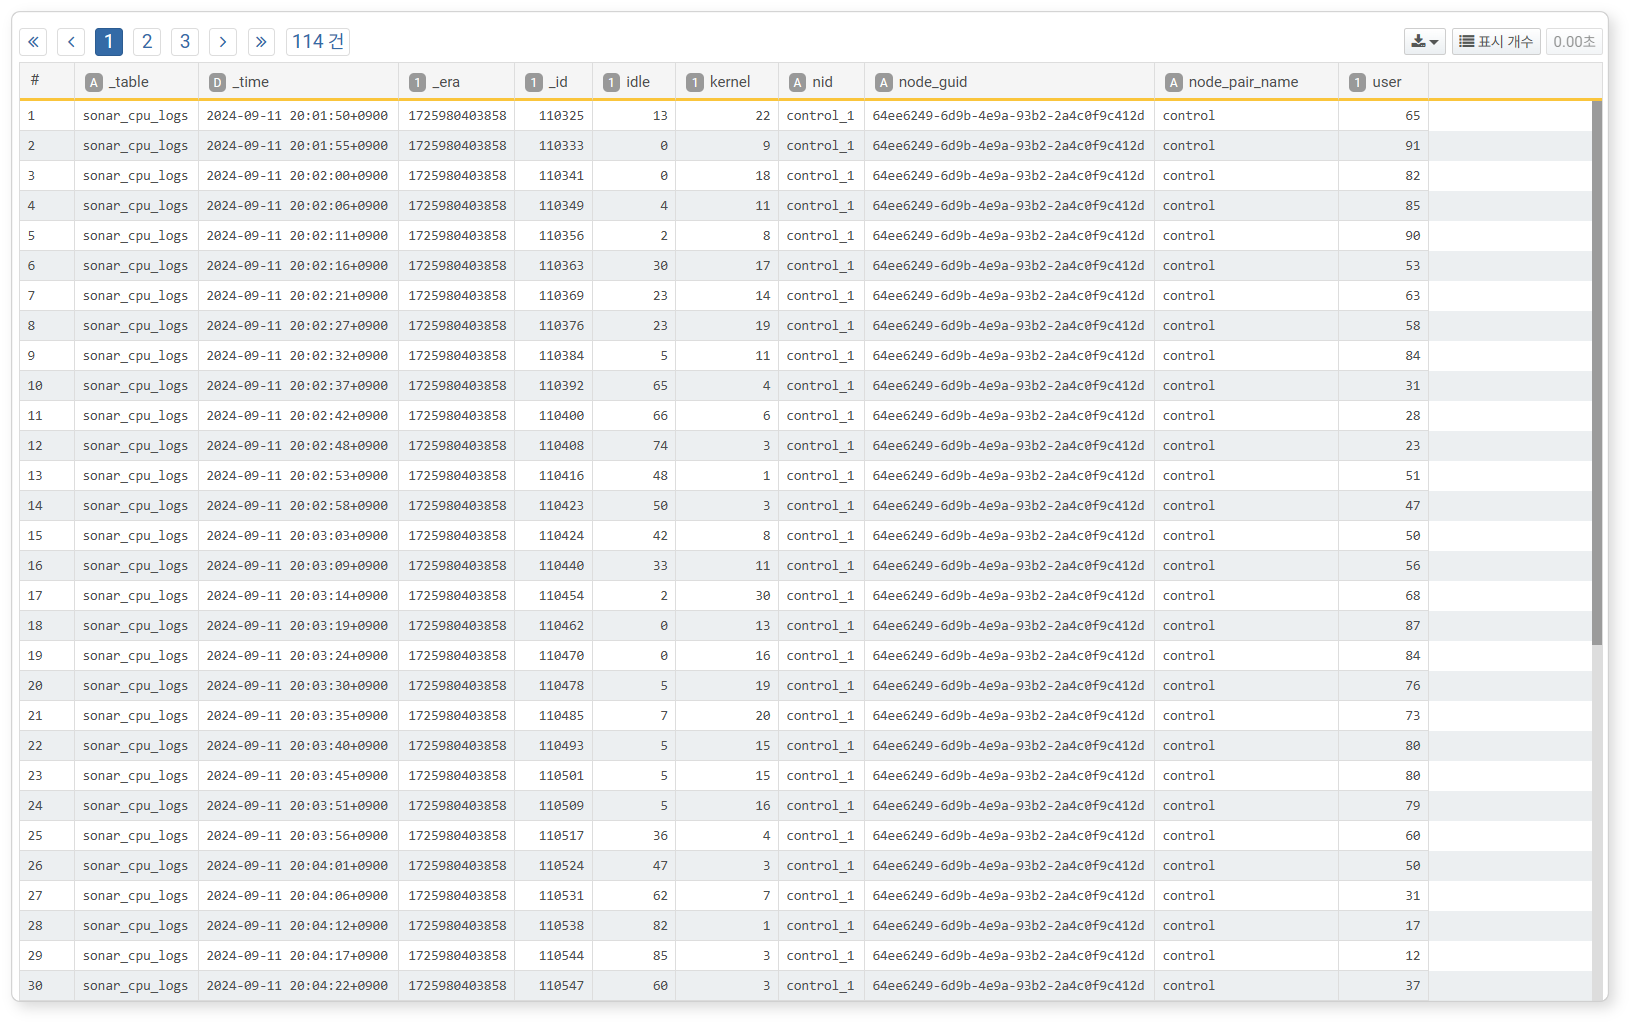
Task: Select _id value 110384
Action: click(x=561, y=356)
